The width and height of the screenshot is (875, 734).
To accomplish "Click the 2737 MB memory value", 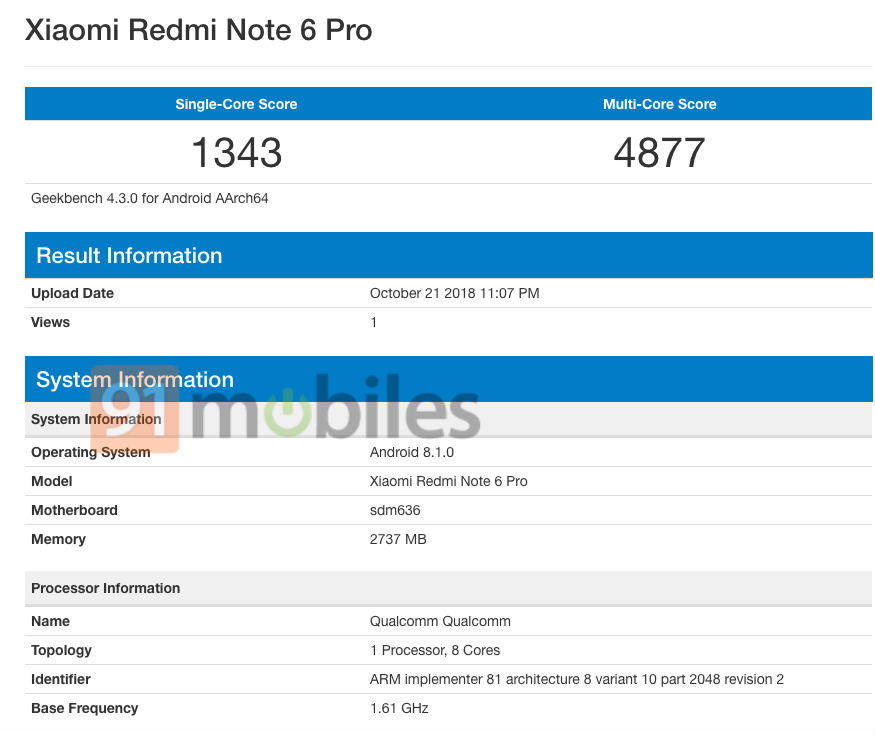I will coord(398,539).
